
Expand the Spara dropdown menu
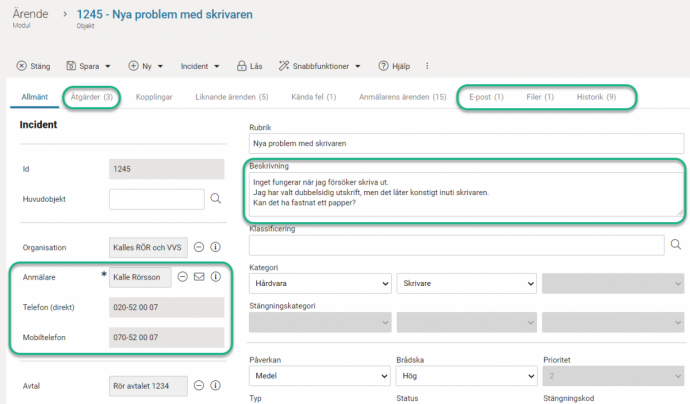click(x=88, y=66)
